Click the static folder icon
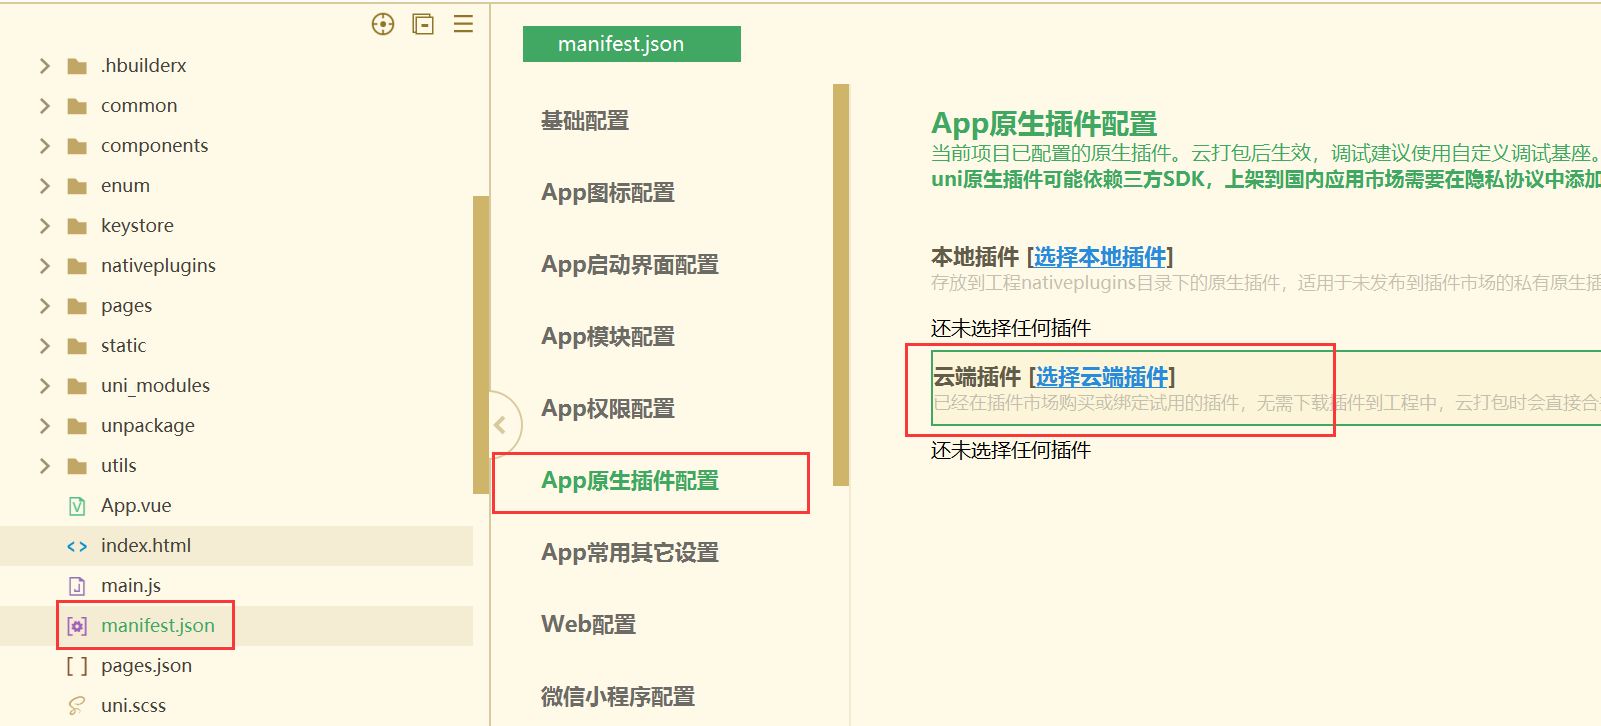This screenshot has width=1601, height=726. [77, 346]
